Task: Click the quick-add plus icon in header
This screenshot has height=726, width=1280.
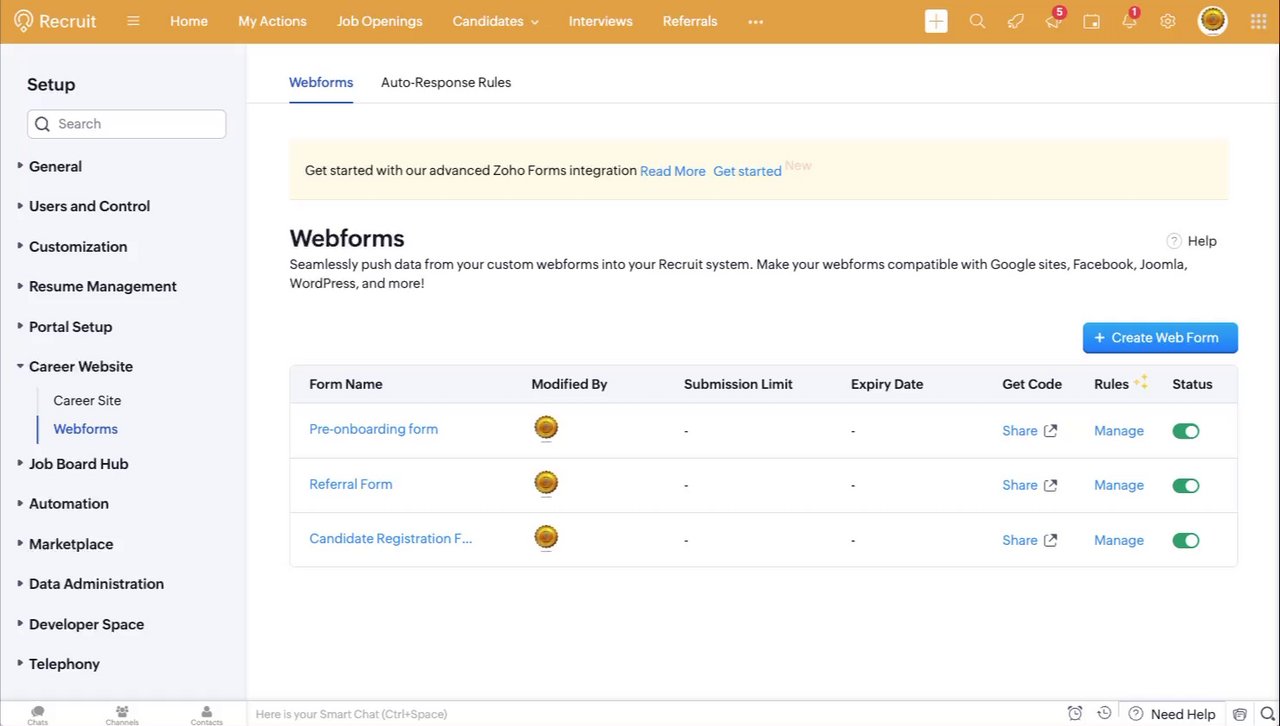Action: pyautogui.click(x=936, y=21)
